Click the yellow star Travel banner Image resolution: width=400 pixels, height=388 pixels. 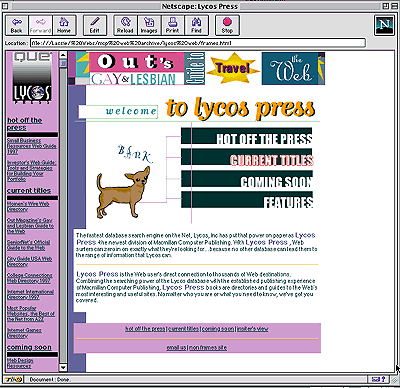coord(233,68)
